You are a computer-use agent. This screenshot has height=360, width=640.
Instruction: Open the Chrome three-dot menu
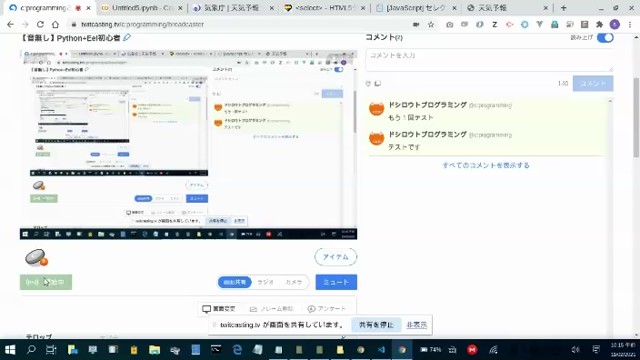[630, 24]
